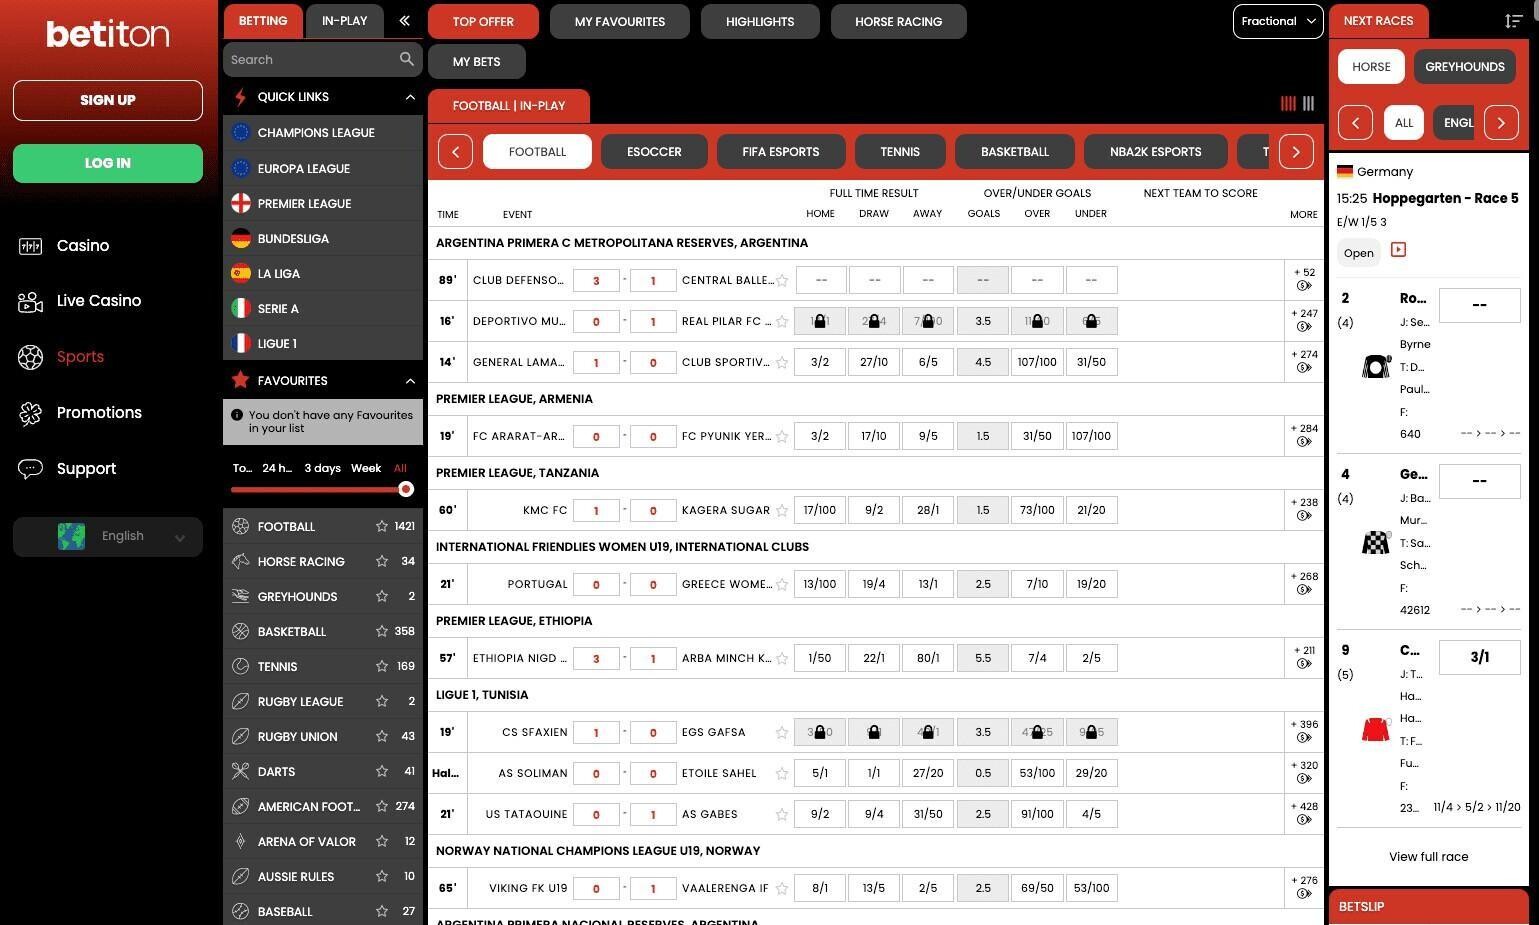
Task: Open +276 markets for Viking FK U19
Action: [x=1304, y=887]
